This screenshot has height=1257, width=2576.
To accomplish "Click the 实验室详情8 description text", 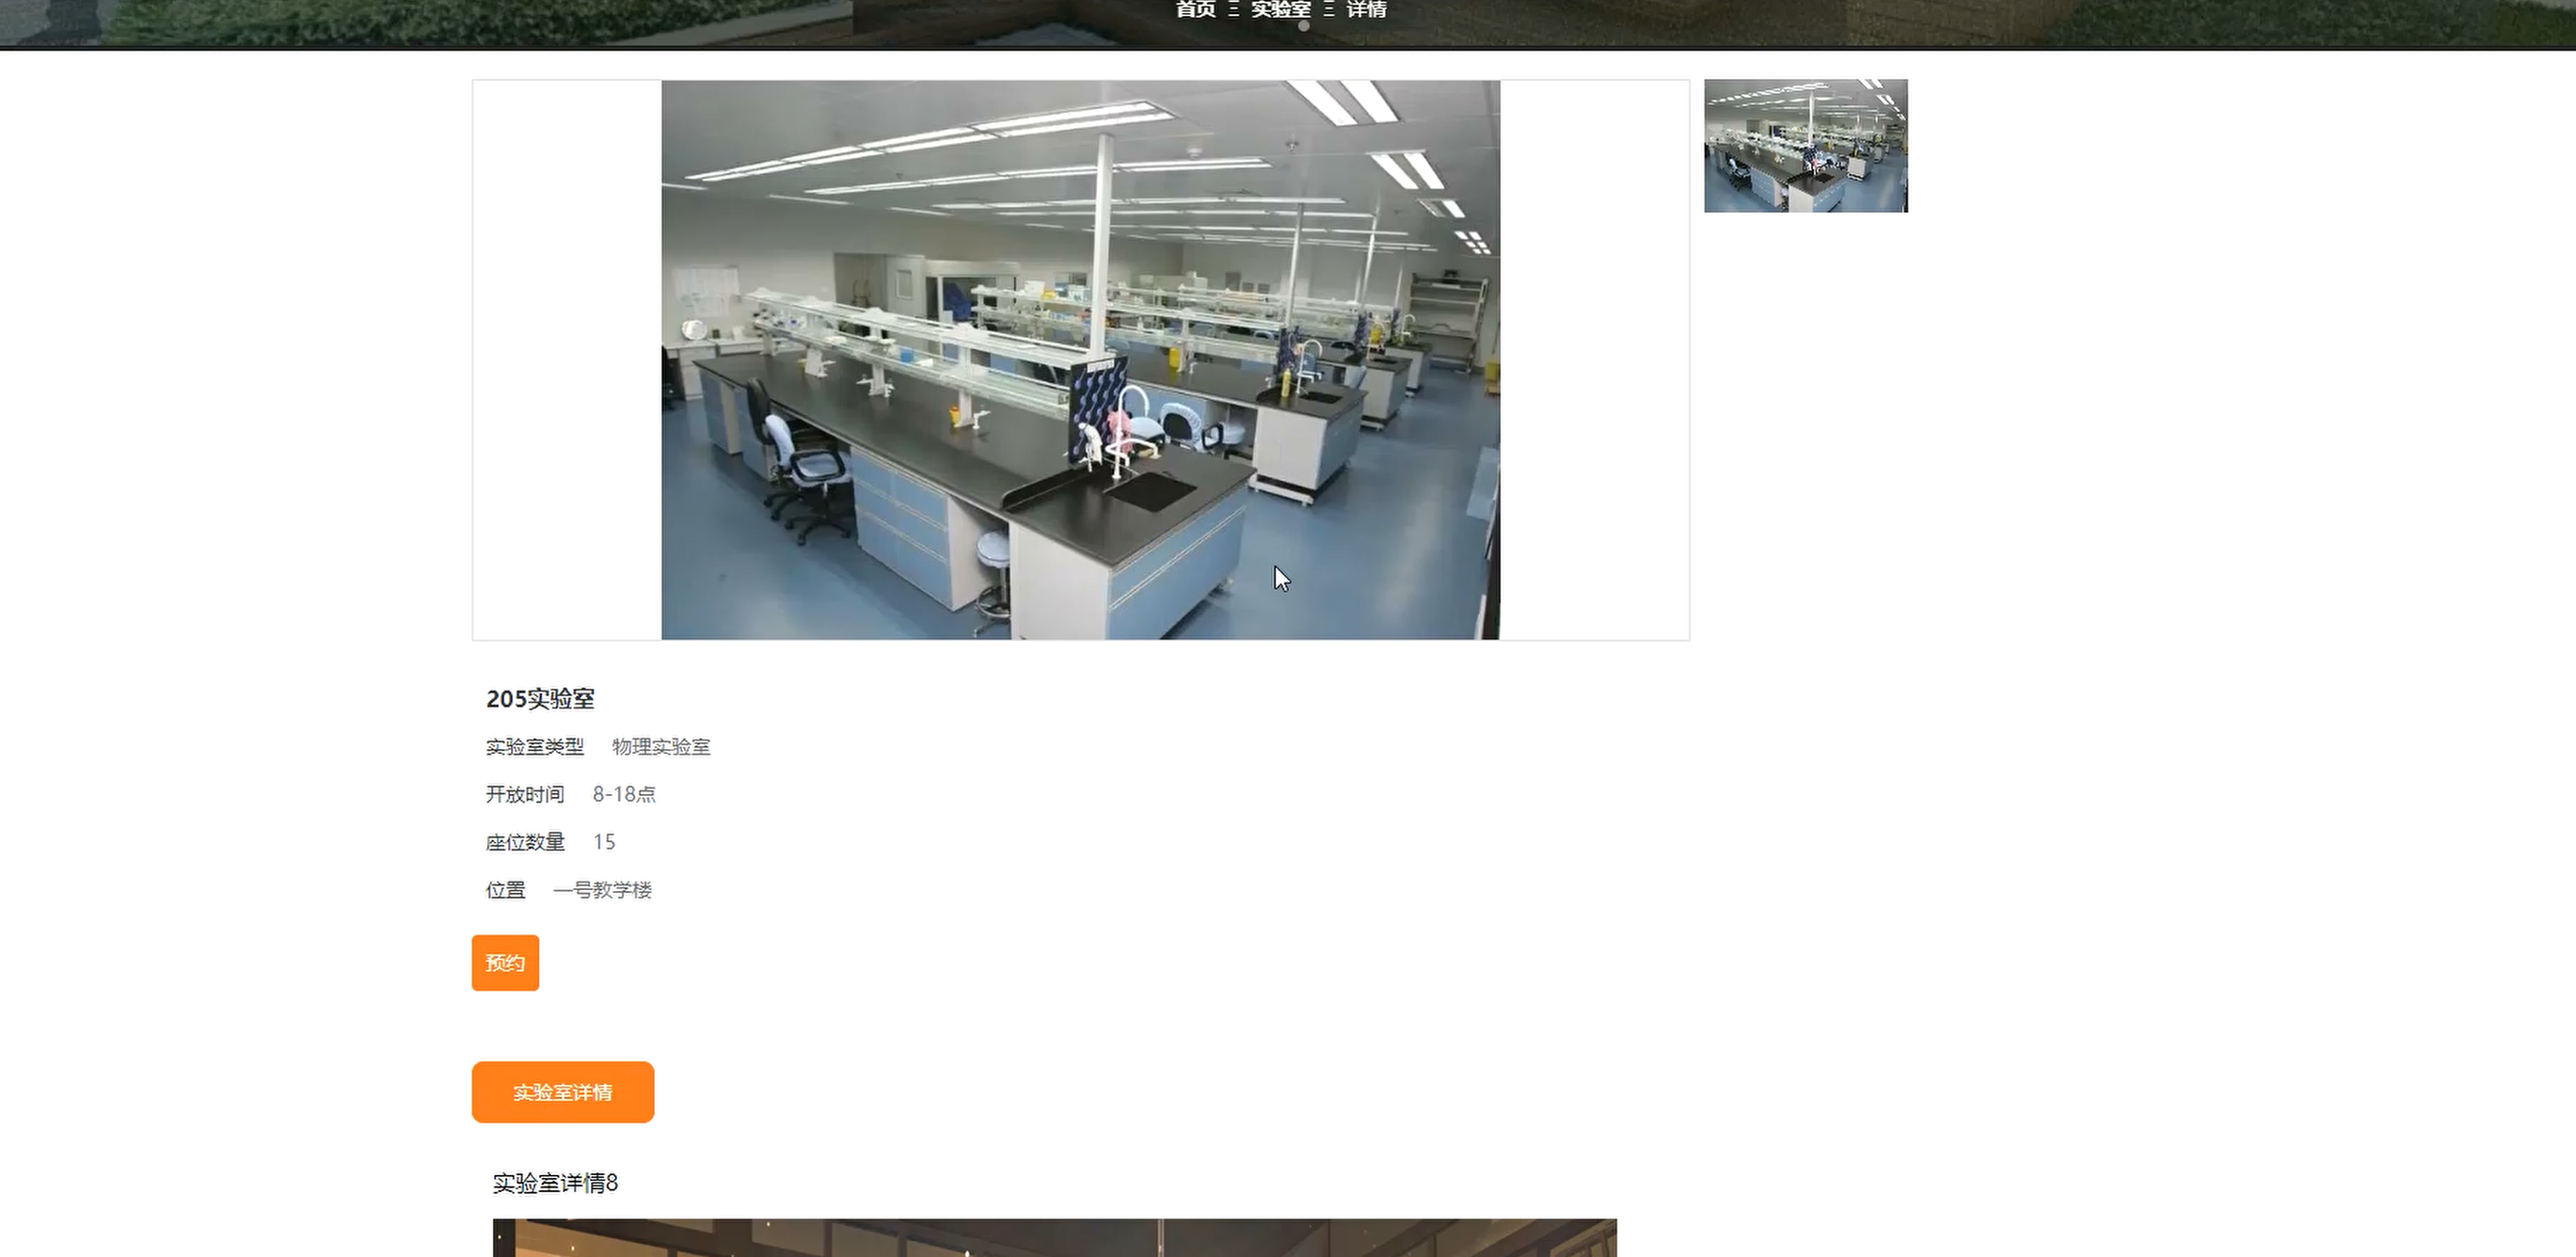I will (x=555, y=1183).
